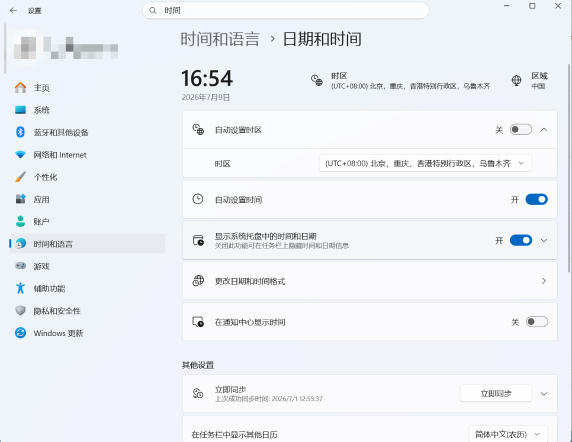
Task: Expand the 显示系统托盘中的时间和日期 chevron
Action: pos(544,240)
